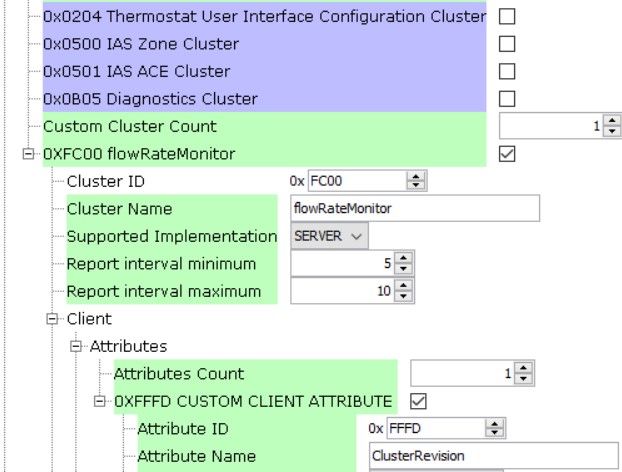Uncheck the 0XFFFD Custom Client Attribute checkbox
The height and width of the screenshot is (472, 622).
point(419,401)
